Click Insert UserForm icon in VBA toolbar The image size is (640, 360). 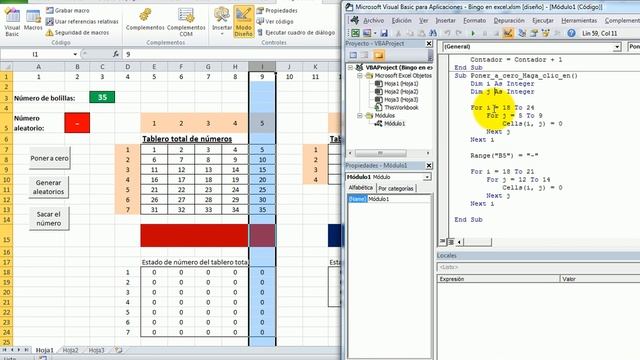pos(367,33)
